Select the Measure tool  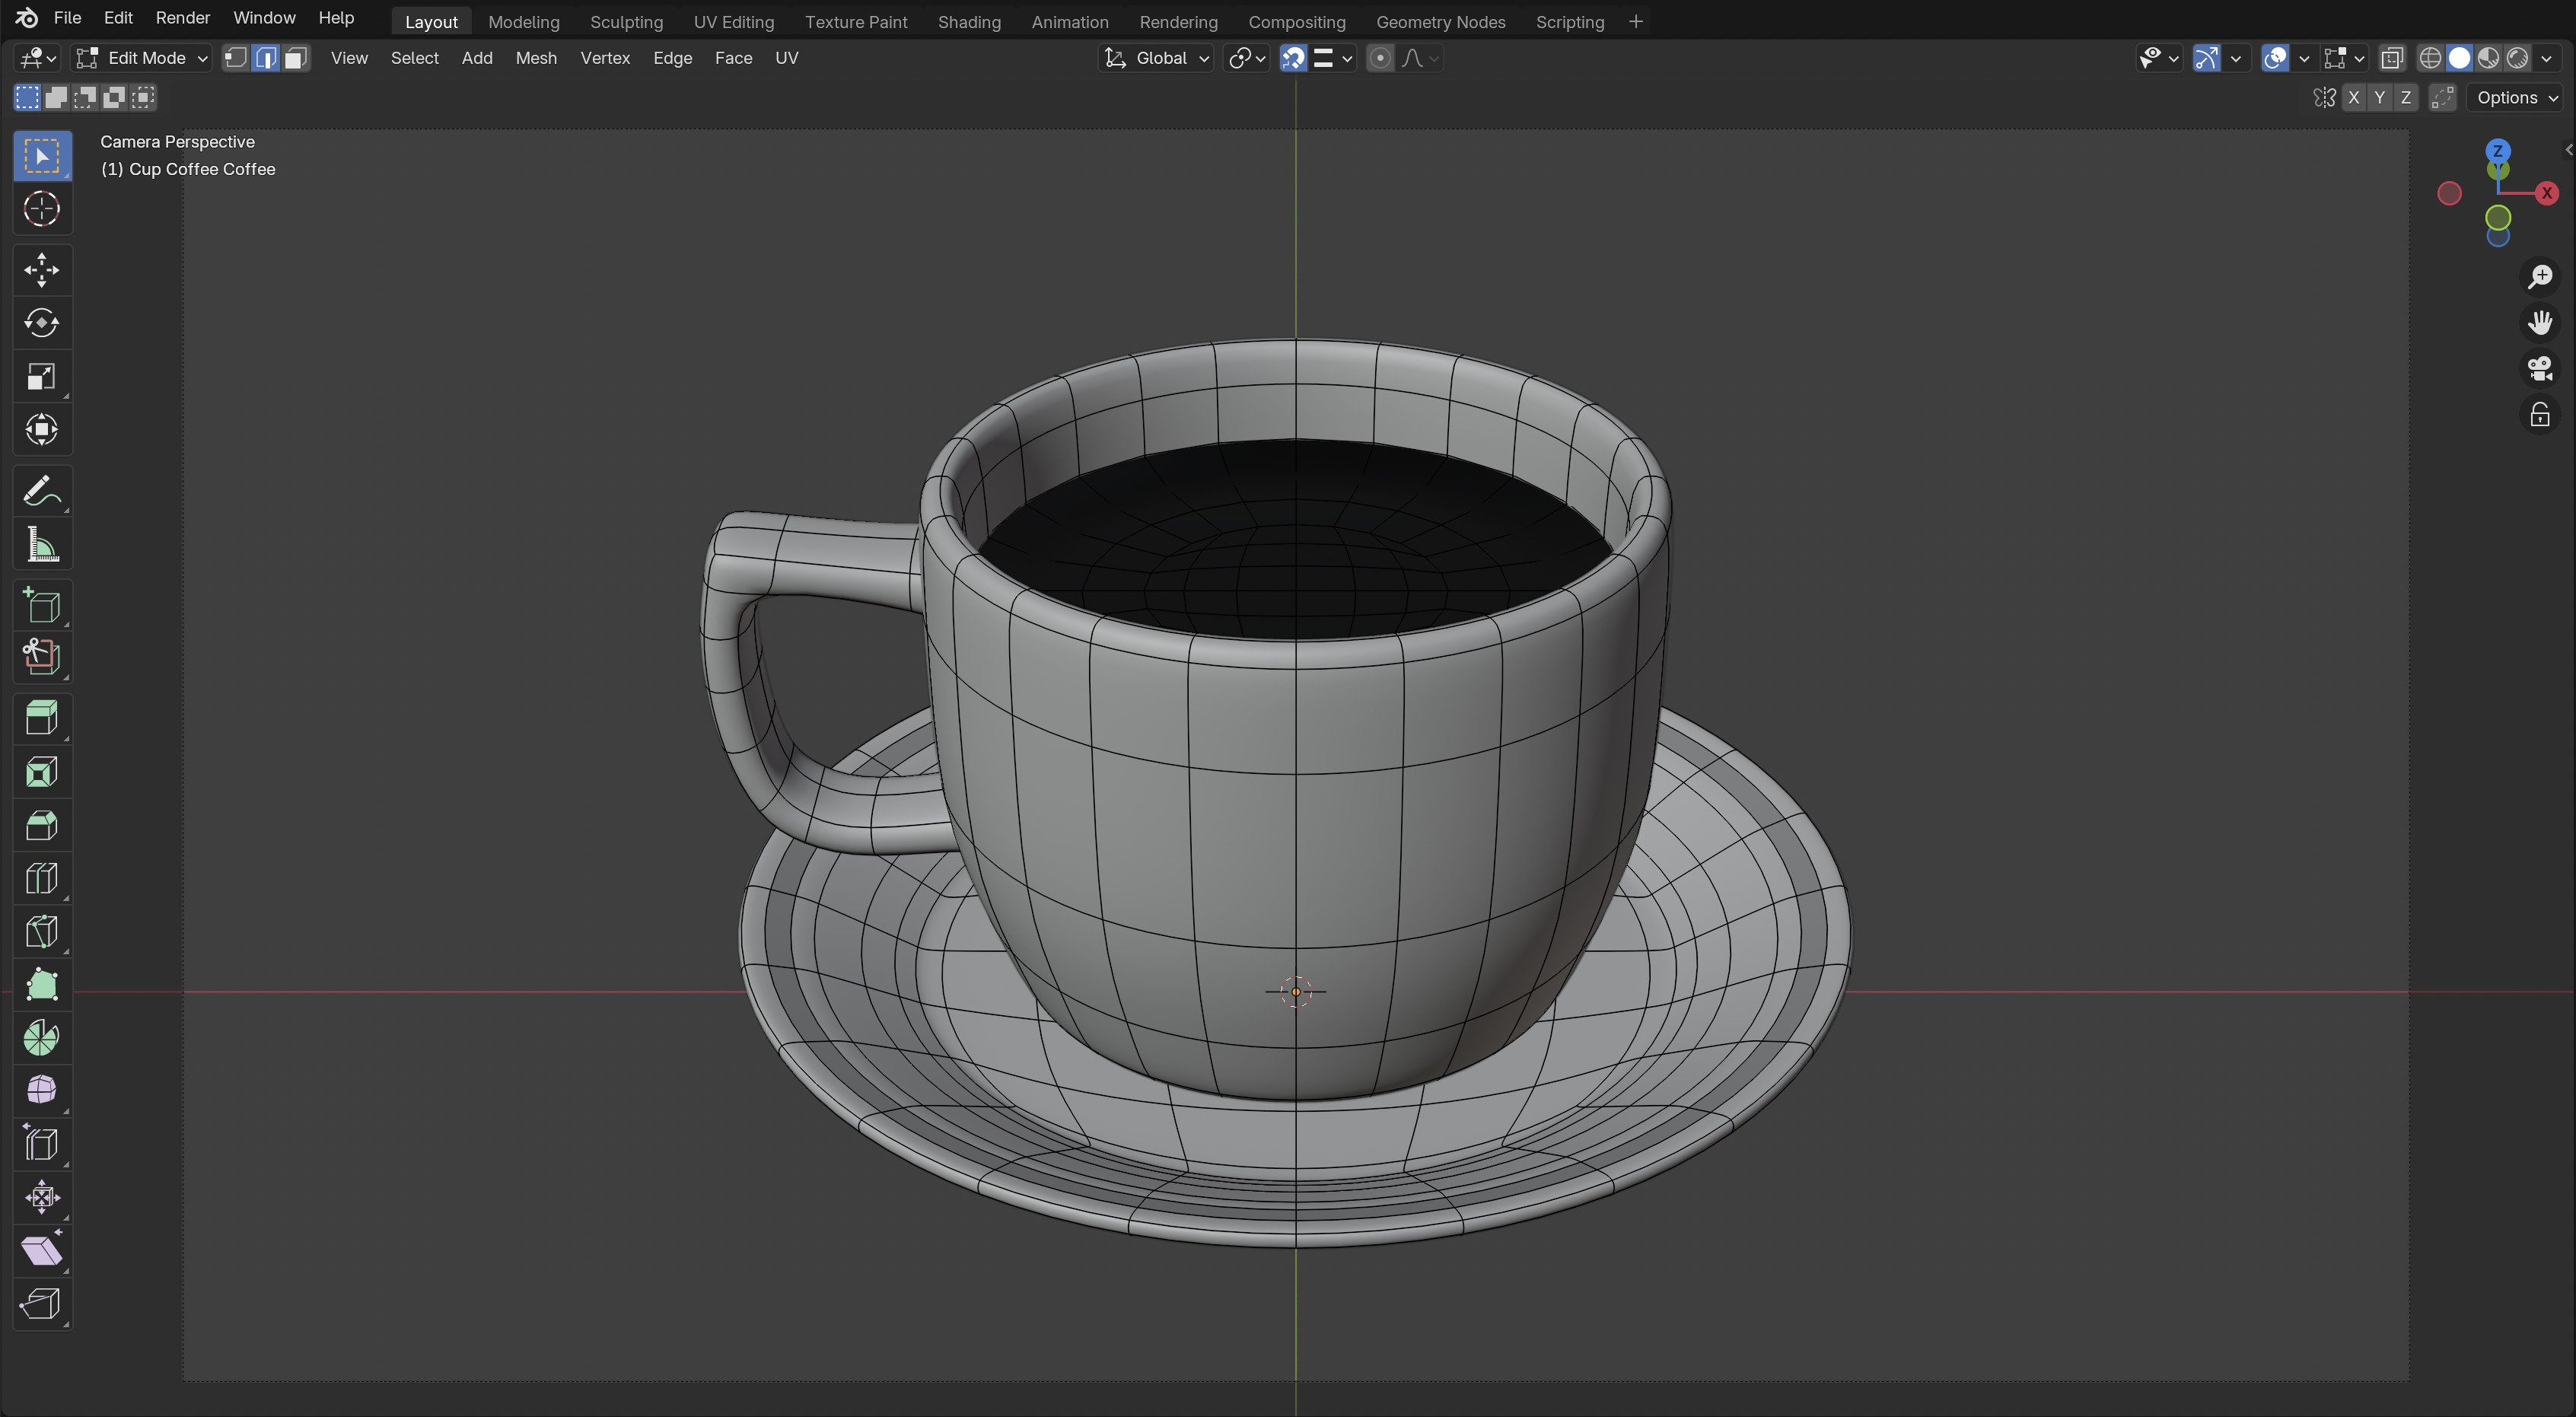click(x=42, y=545)
